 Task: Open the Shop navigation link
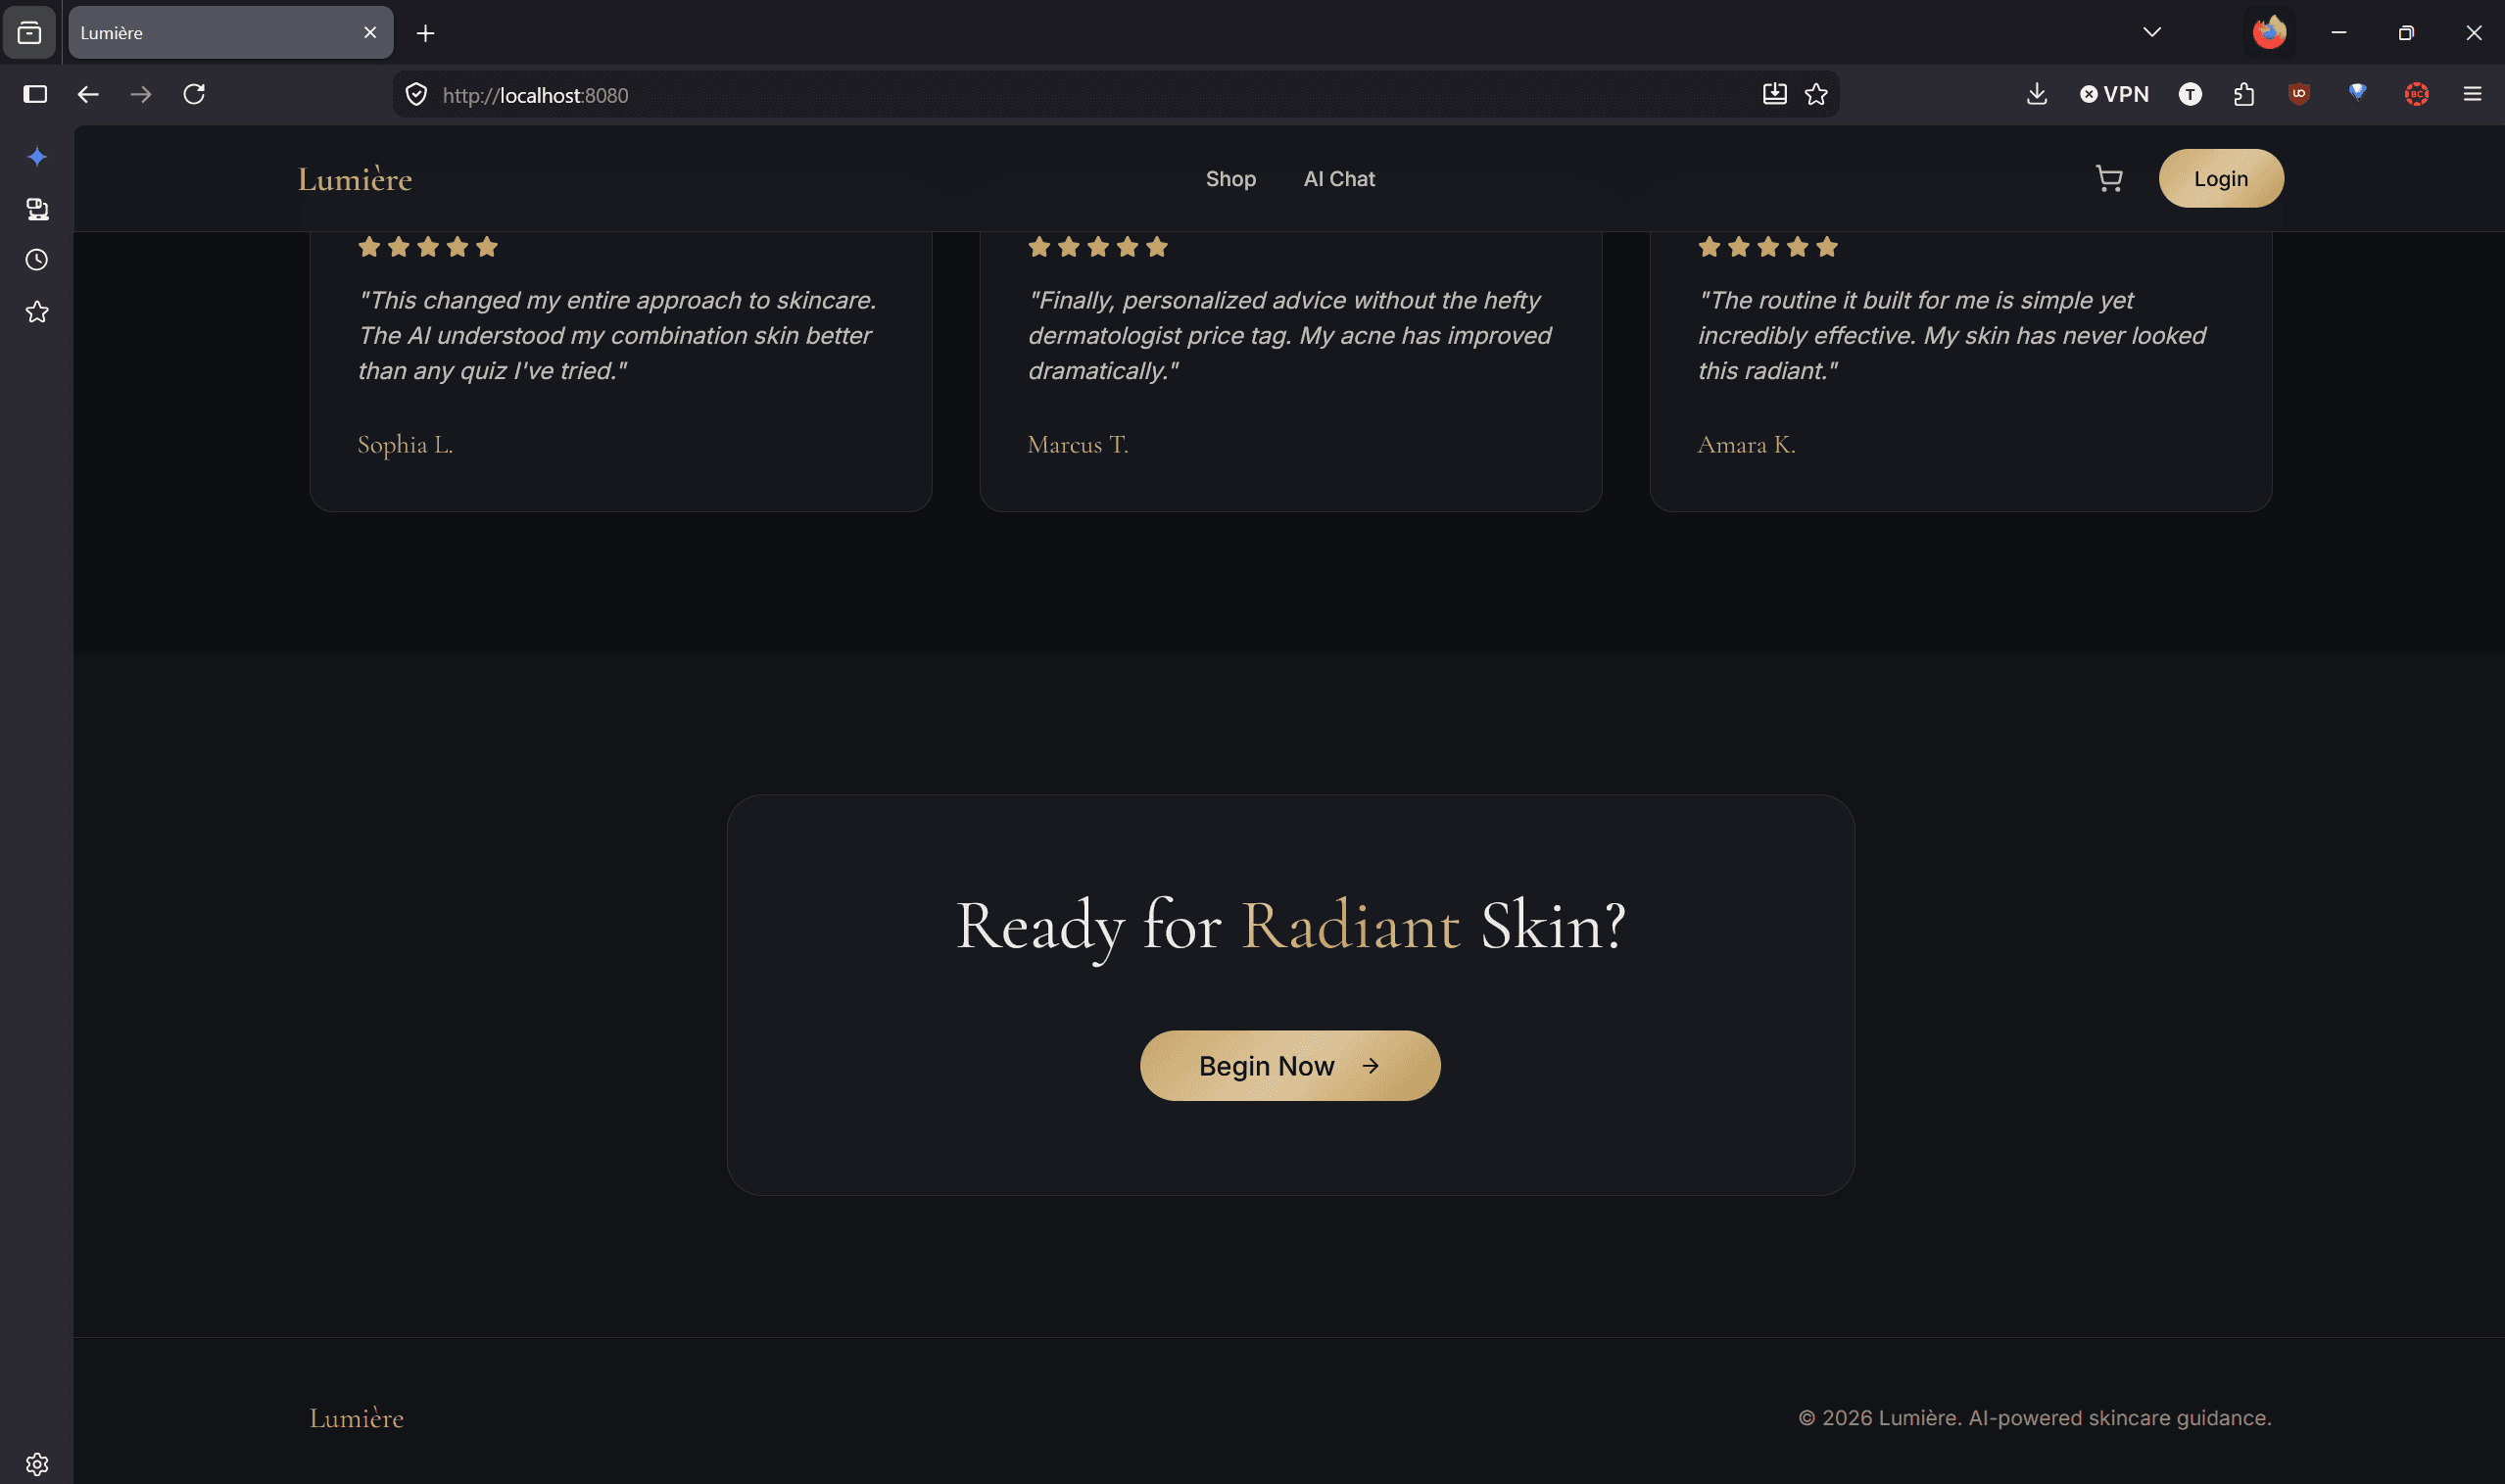coord(1230,179)
